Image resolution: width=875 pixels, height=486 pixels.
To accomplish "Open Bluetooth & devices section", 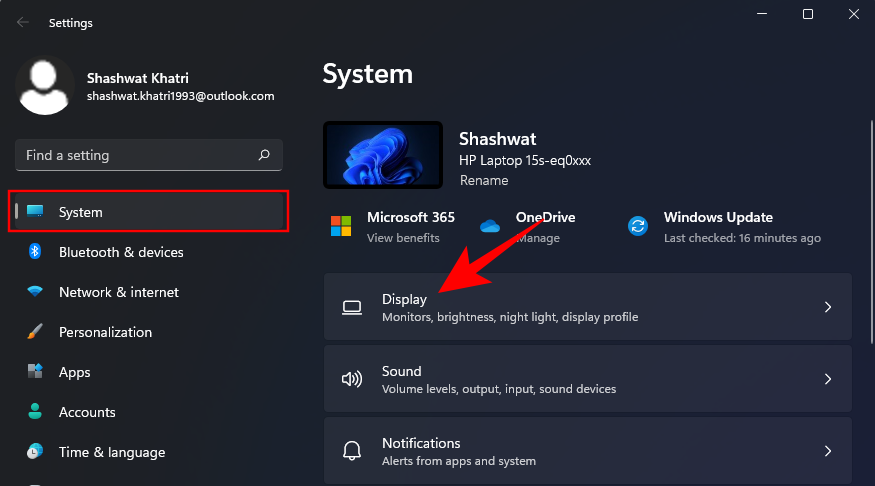I will point(121,252).
